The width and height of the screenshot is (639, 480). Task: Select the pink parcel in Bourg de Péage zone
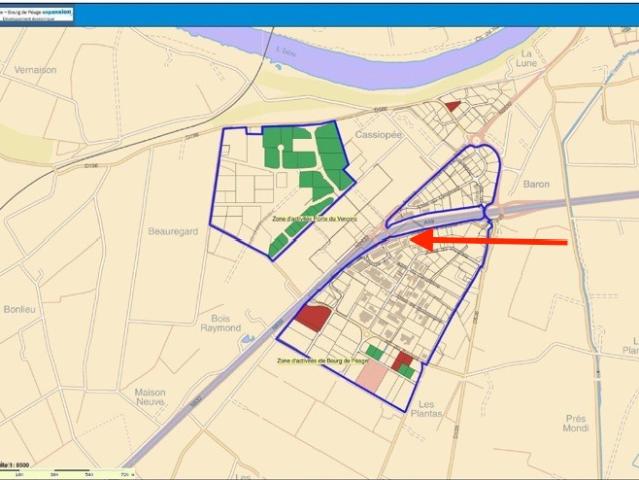point(372,376)
